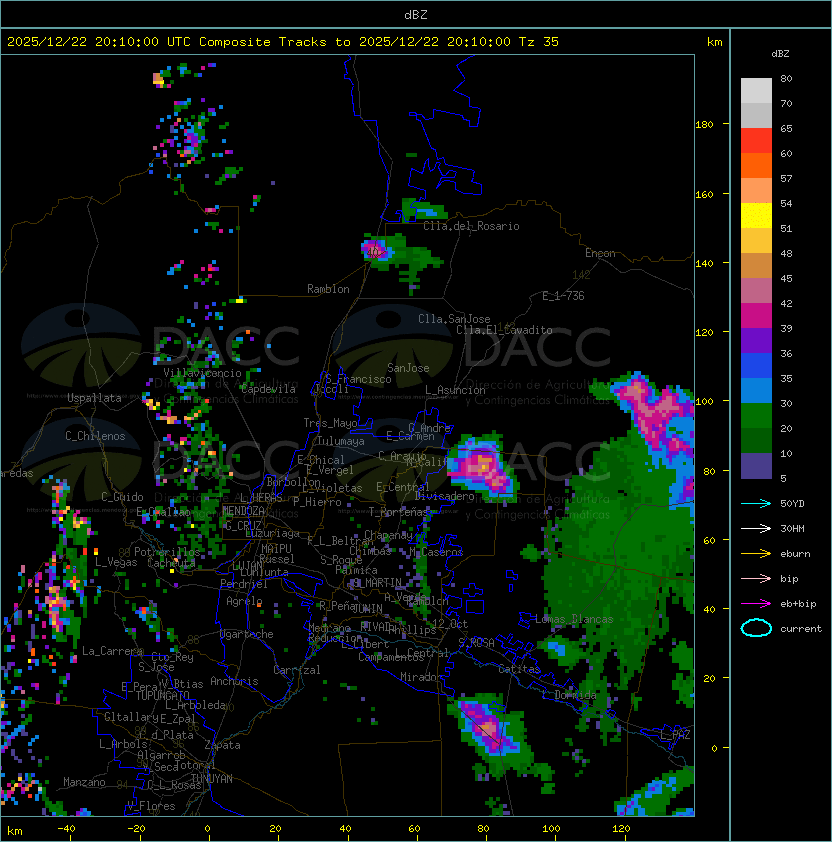Click the 'C_Guido' map label
Viewport: 832px width, 842px height.
tap(122, 497)
